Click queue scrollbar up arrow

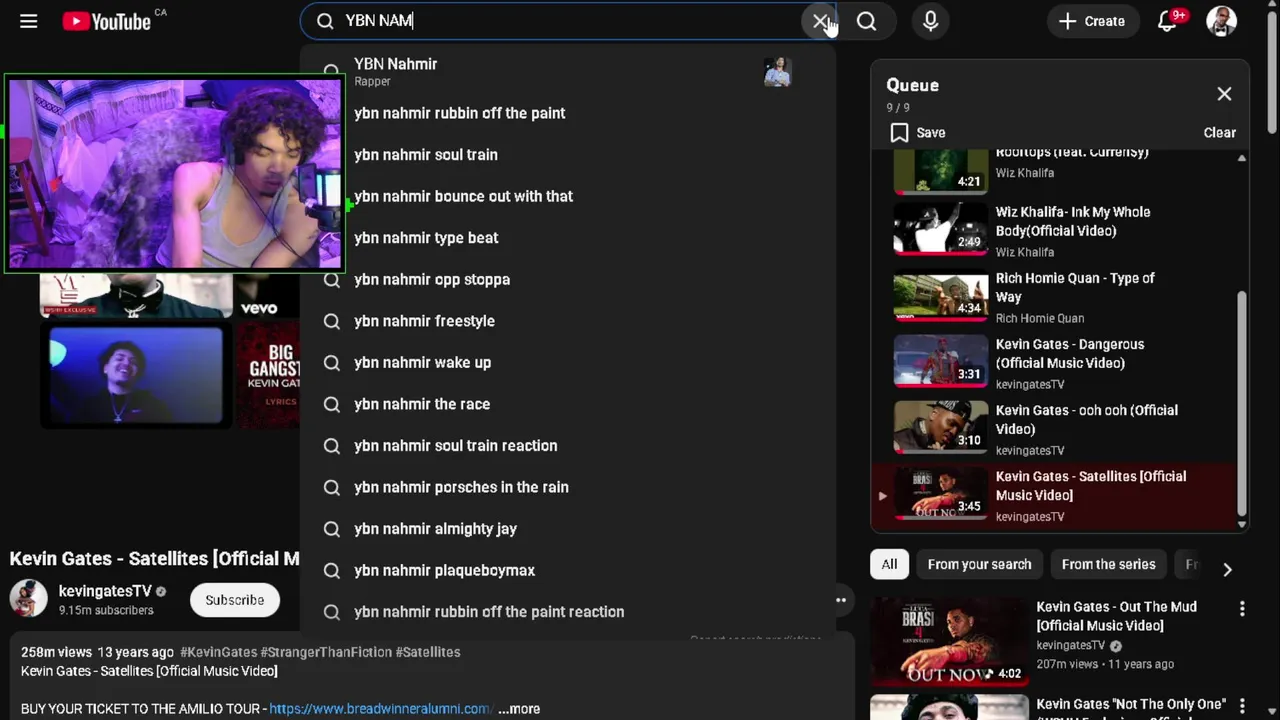[x=1242, y=158]
